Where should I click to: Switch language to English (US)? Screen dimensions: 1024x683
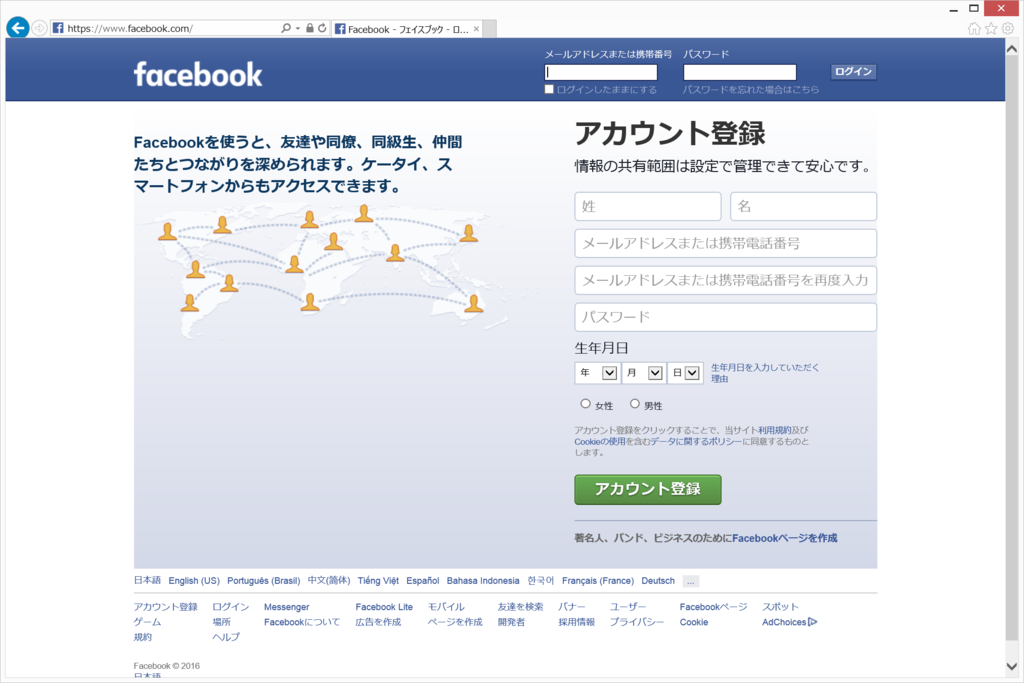(194, 580)
